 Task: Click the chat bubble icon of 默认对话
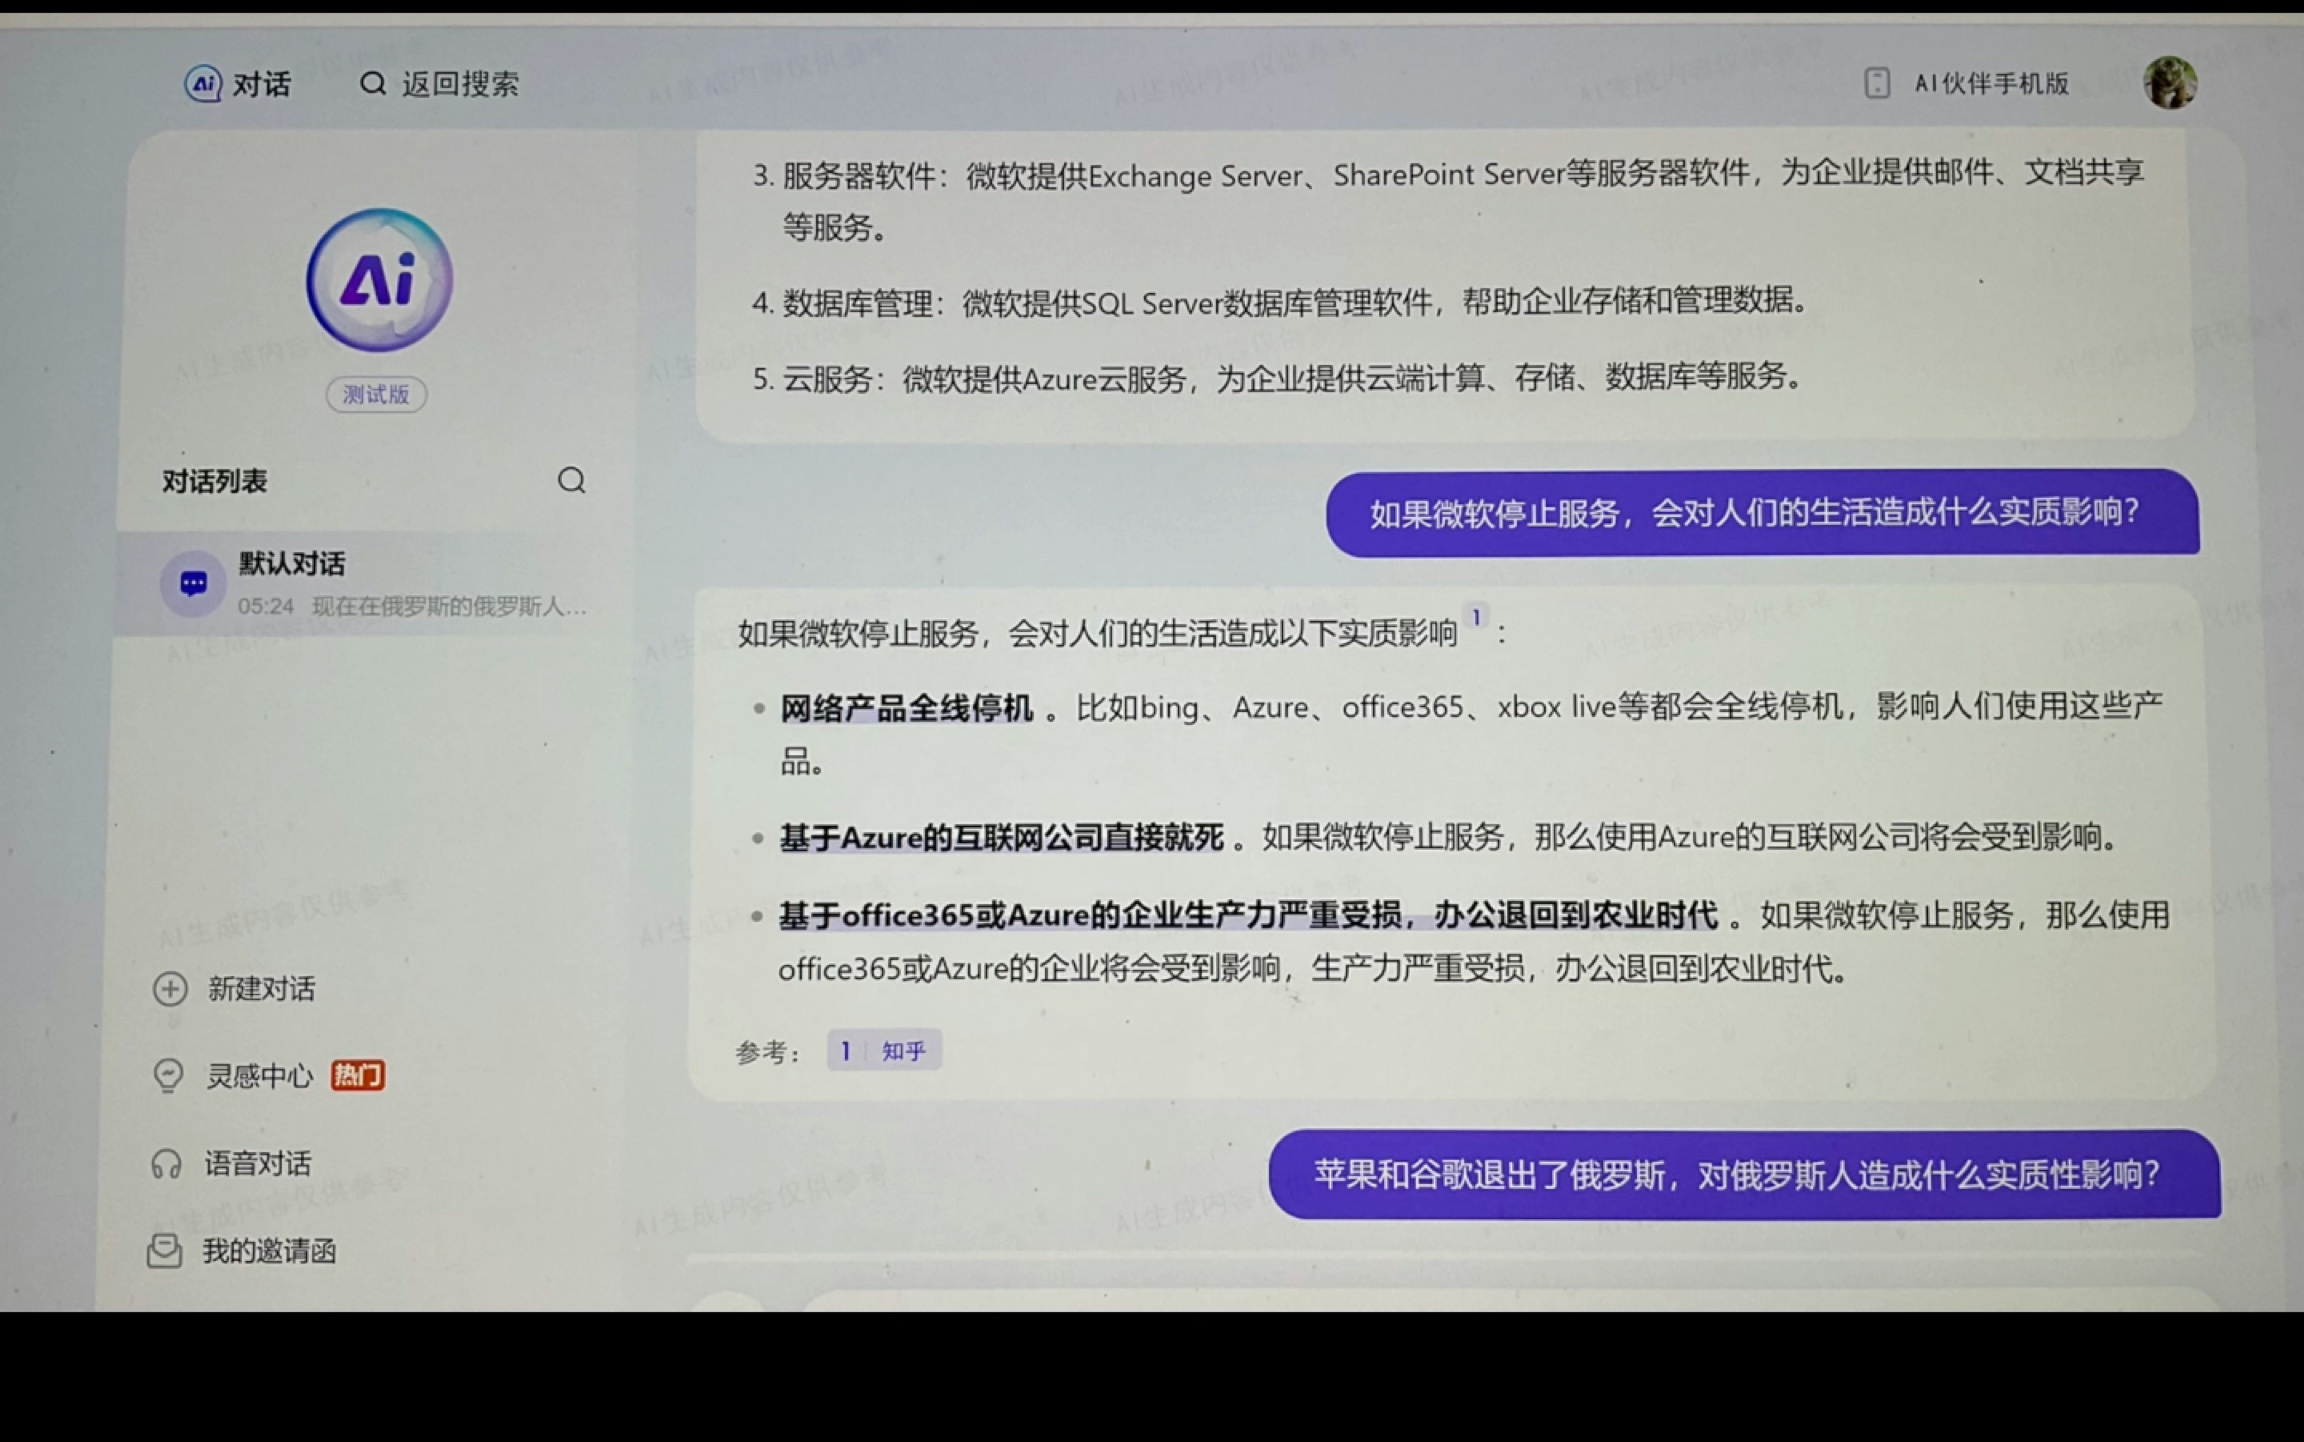coord(193,583)
